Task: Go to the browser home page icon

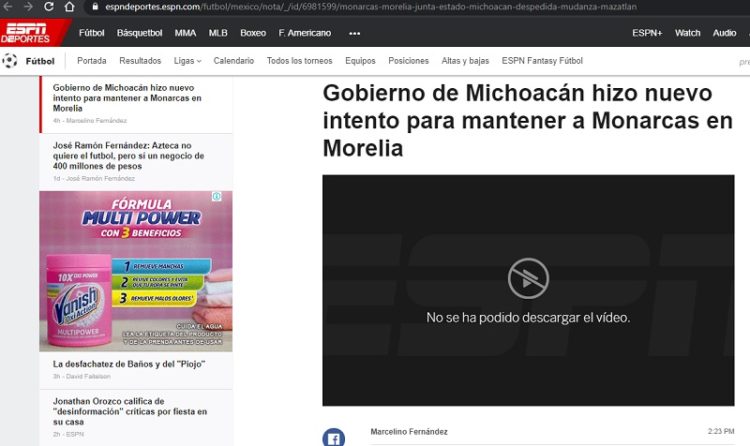Action: click(x=69, y=7)
